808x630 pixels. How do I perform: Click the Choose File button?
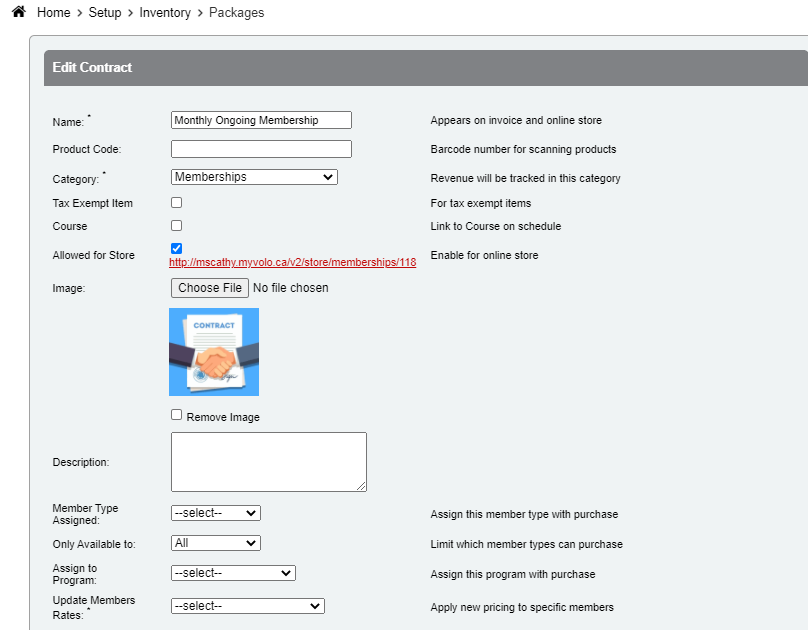210,288
